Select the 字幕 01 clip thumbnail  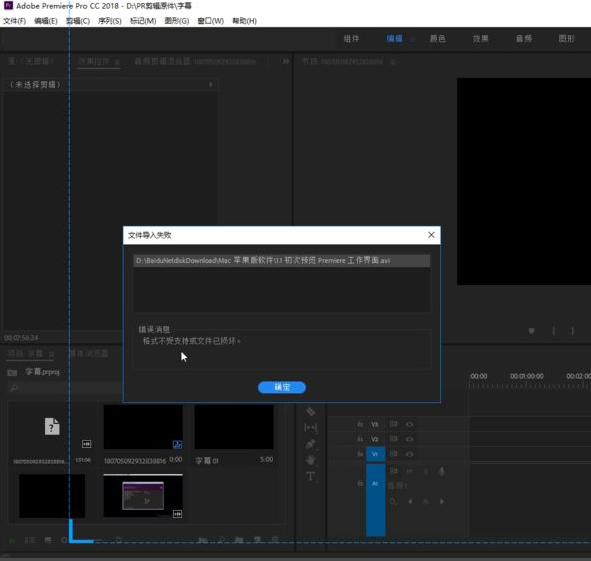click(234, 427)
